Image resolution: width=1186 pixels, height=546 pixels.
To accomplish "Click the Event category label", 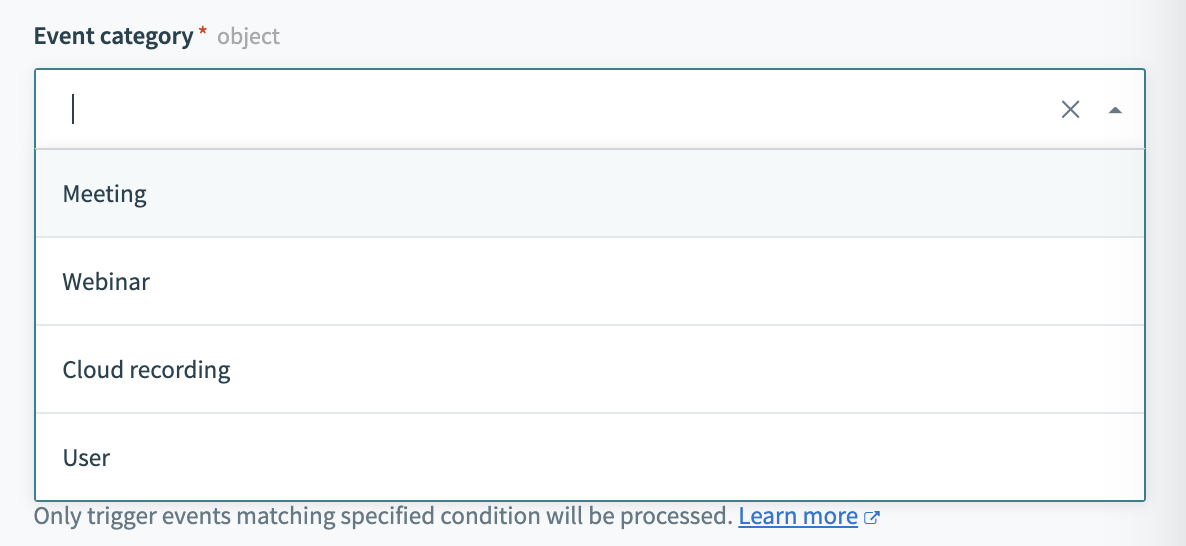I will [x=113, y=37].
